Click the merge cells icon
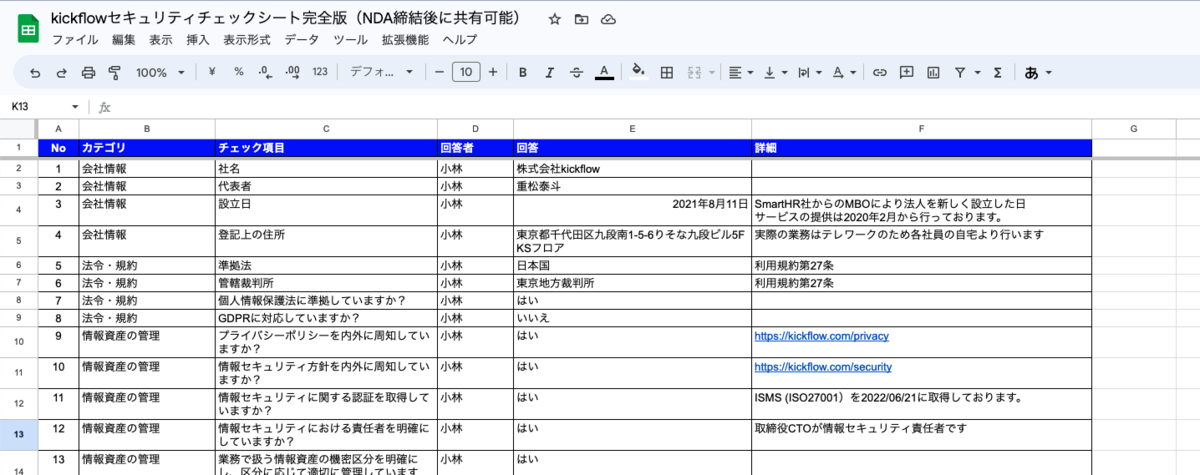Viewport: 1200px width, 475px height. tap(693, 72)
